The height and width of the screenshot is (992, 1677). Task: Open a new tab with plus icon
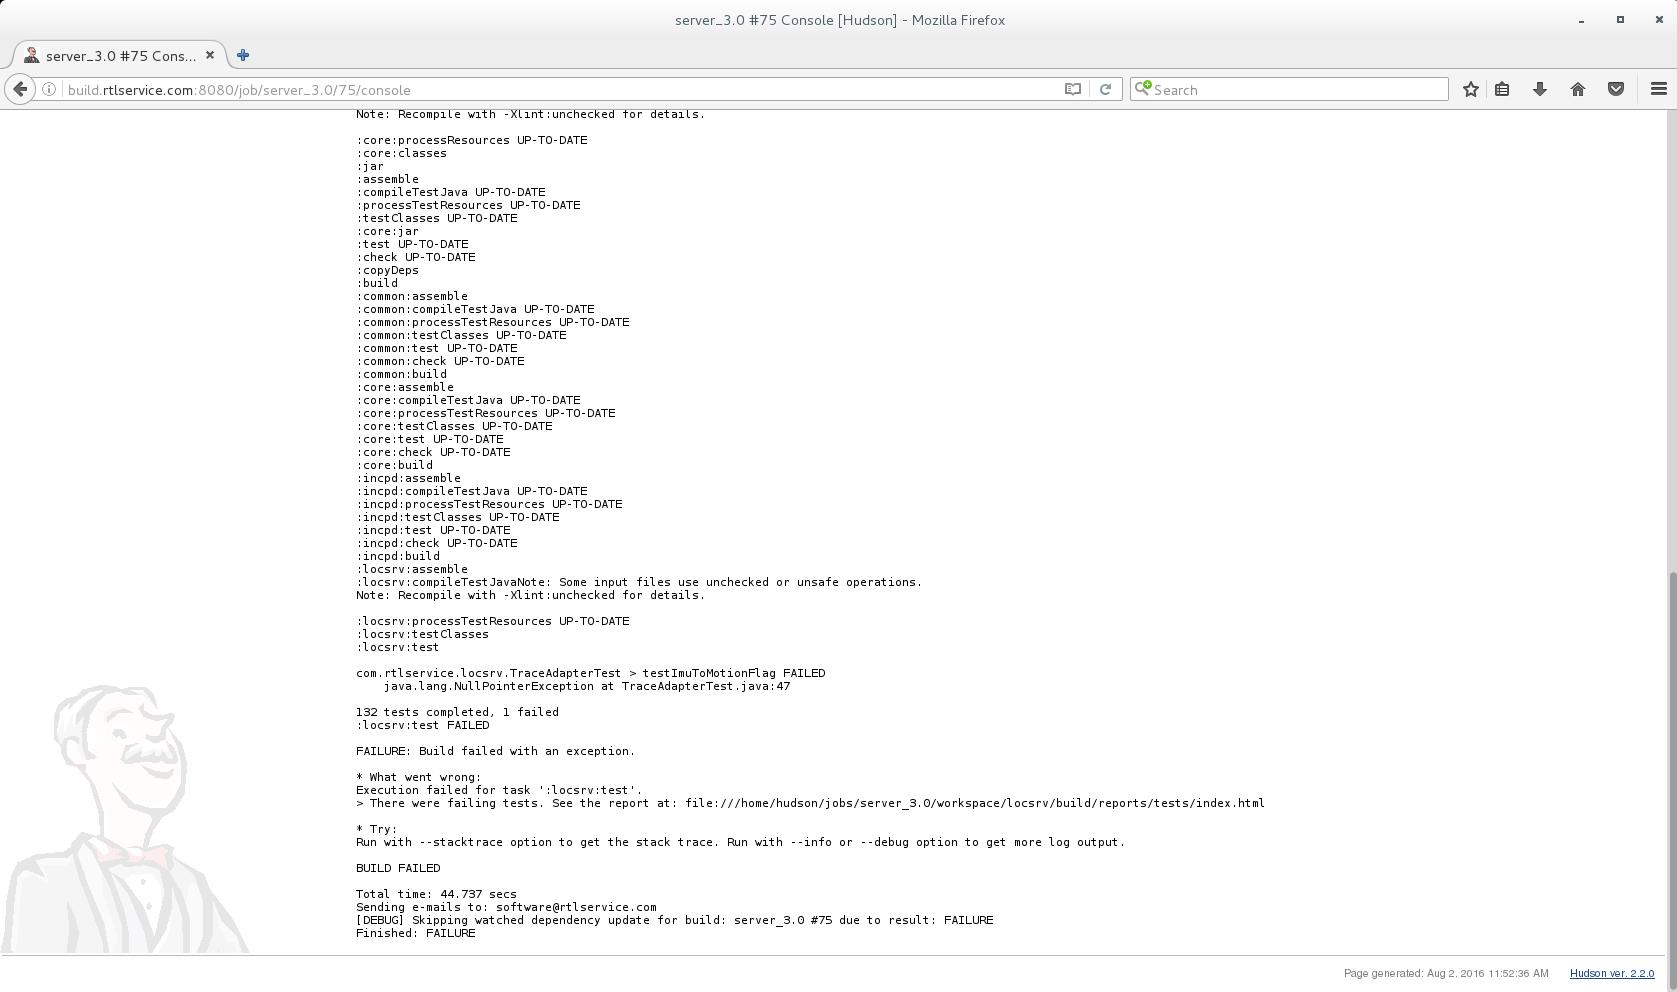point(243,55)
